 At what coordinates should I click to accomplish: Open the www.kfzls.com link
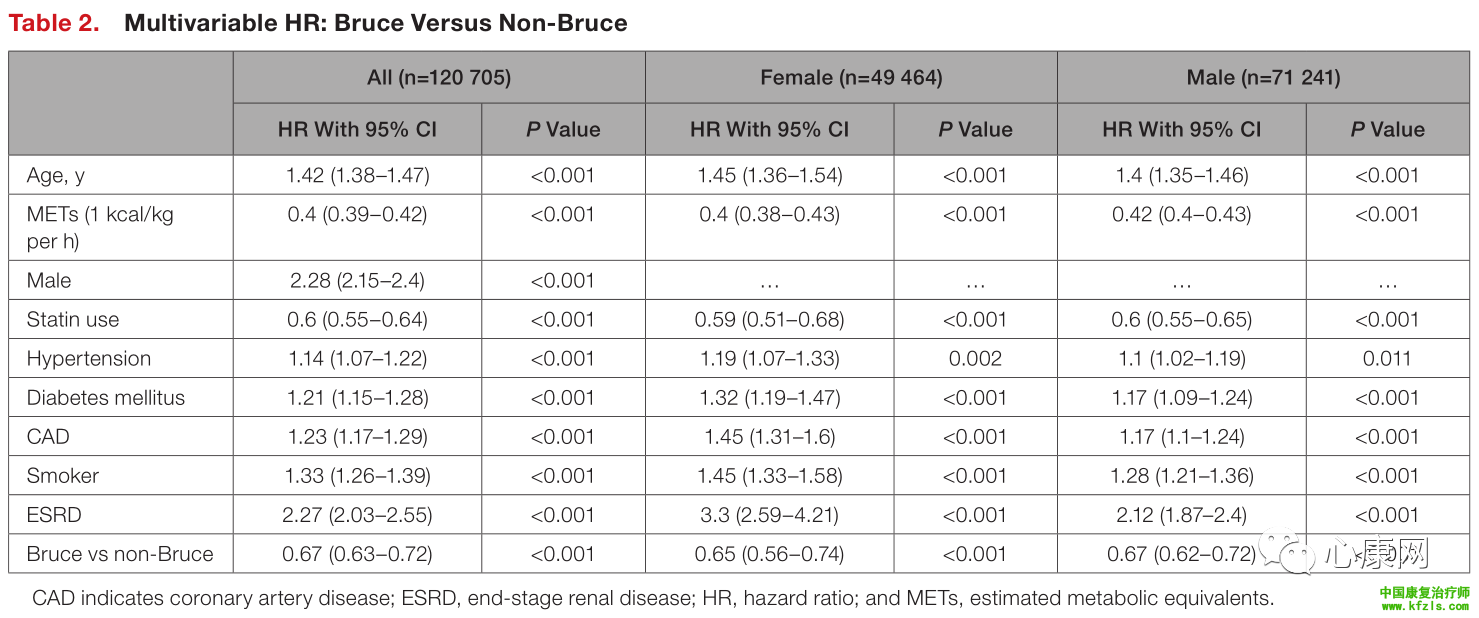coord(1424,606)
